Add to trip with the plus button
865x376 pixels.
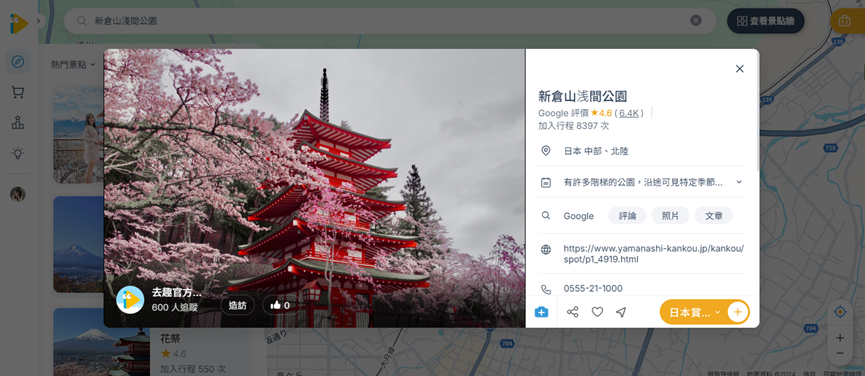pyautogui.click(x=738, y=312)
